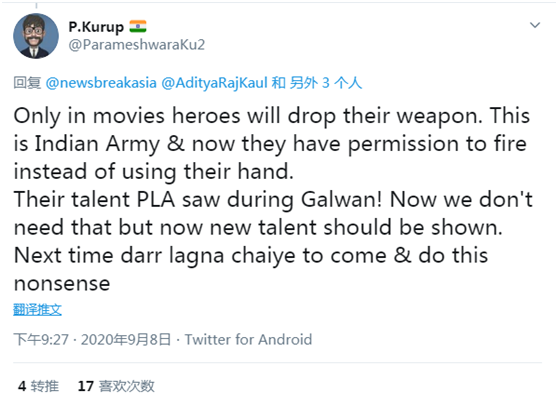Screen dimensions: 558x408
Task: Show the 另外 3 个人 reply recipients
Action: pos(326,83)
